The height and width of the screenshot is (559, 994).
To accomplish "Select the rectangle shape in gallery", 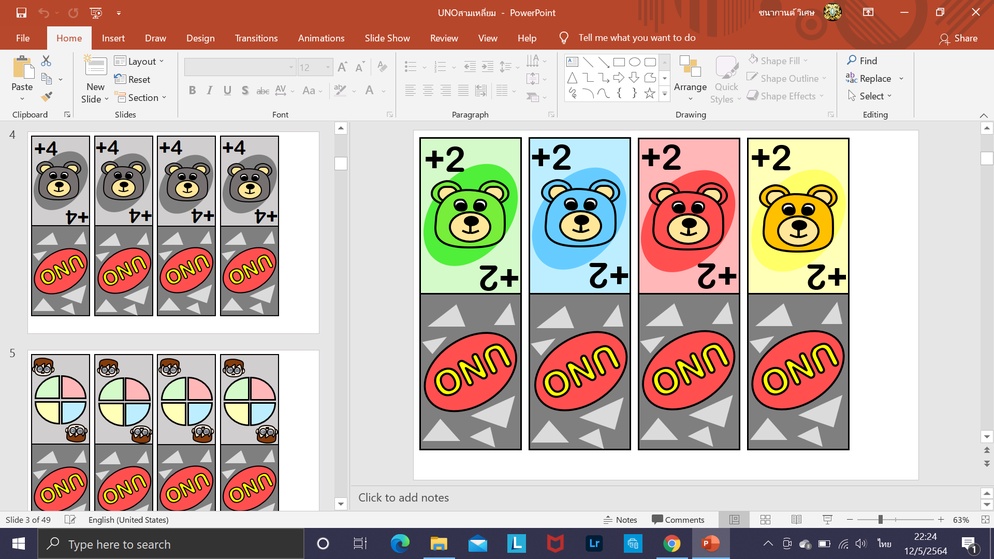I will click(619, 62).
